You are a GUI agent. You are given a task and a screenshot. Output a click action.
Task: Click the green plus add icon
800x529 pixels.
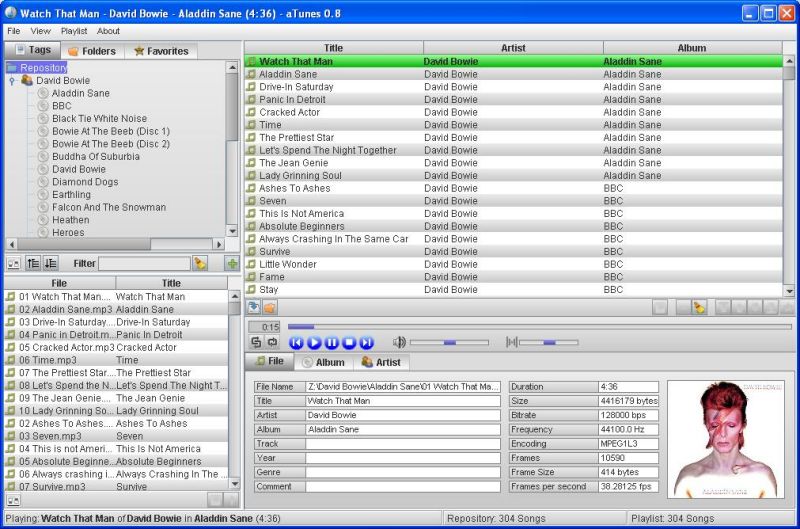pos(233,263)
